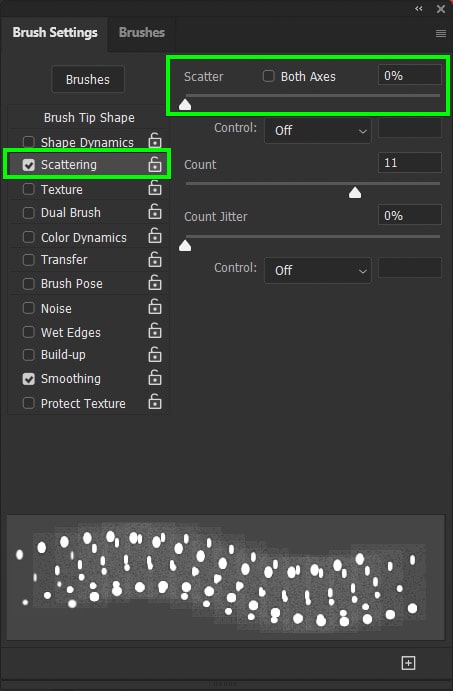Collapse the panel using the double-arrow icon
The height and width of the screenshot is (691, 453).
(x=419, y=8)
